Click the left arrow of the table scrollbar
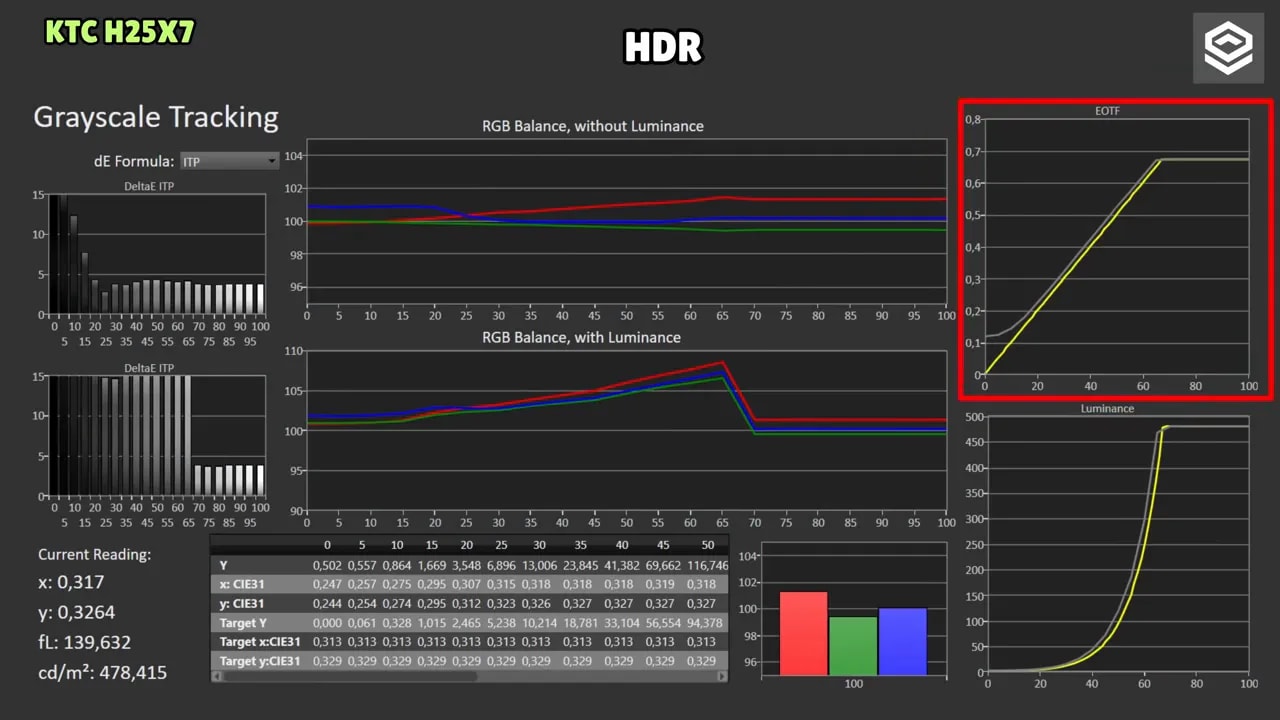 [217, 677]
